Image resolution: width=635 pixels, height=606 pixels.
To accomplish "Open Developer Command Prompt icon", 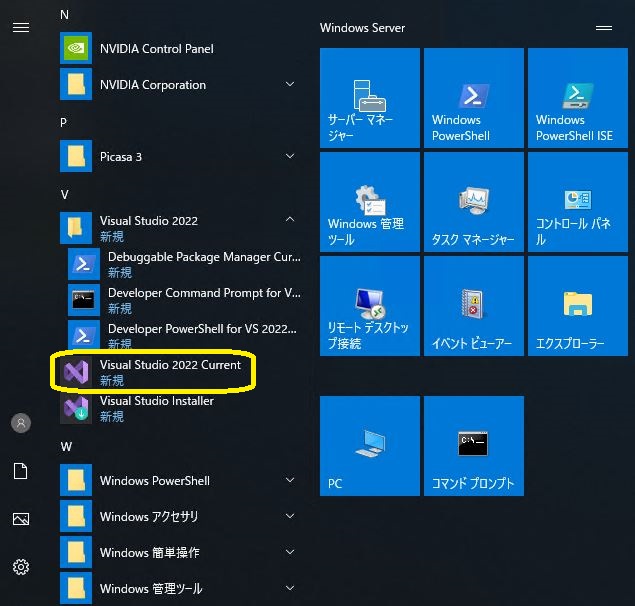I will 84,301.
